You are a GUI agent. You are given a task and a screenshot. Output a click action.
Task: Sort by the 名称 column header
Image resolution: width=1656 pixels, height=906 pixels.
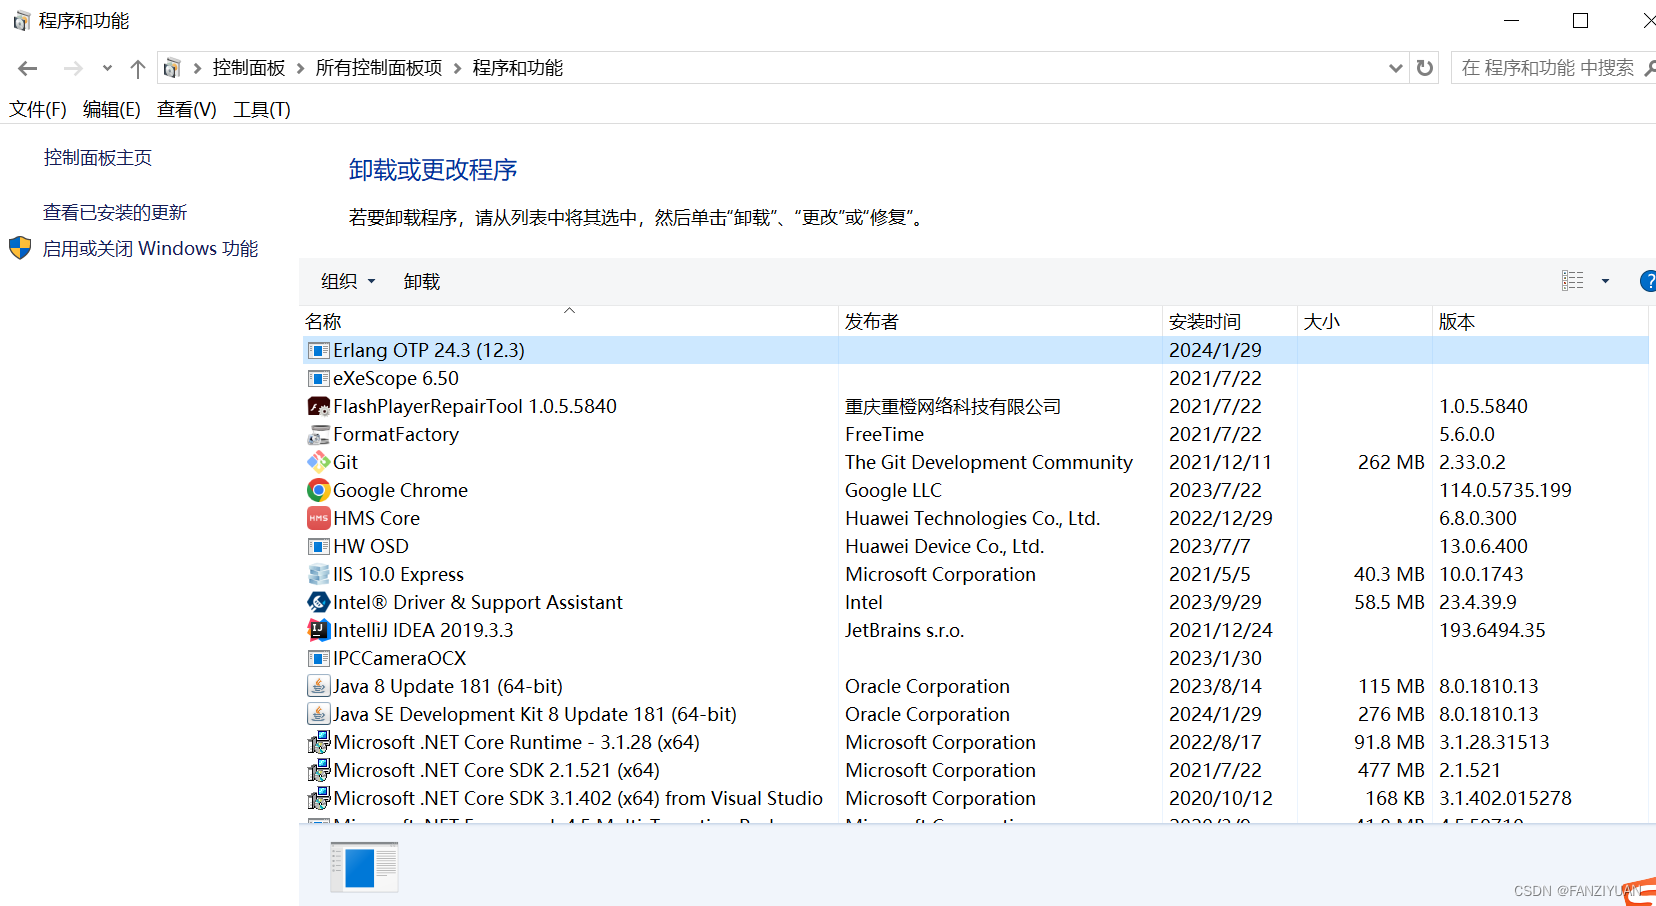coord(569,321)
